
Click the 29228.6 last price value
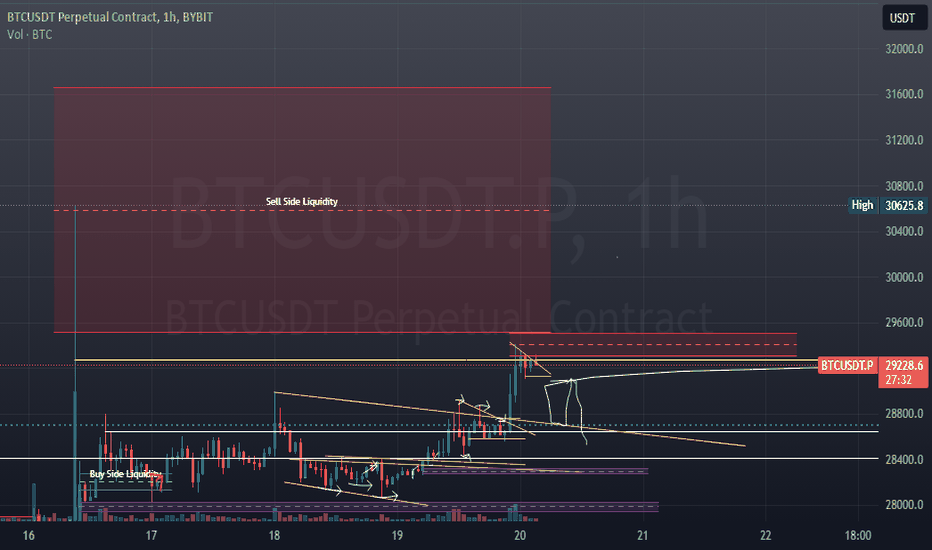click(904, 365)
